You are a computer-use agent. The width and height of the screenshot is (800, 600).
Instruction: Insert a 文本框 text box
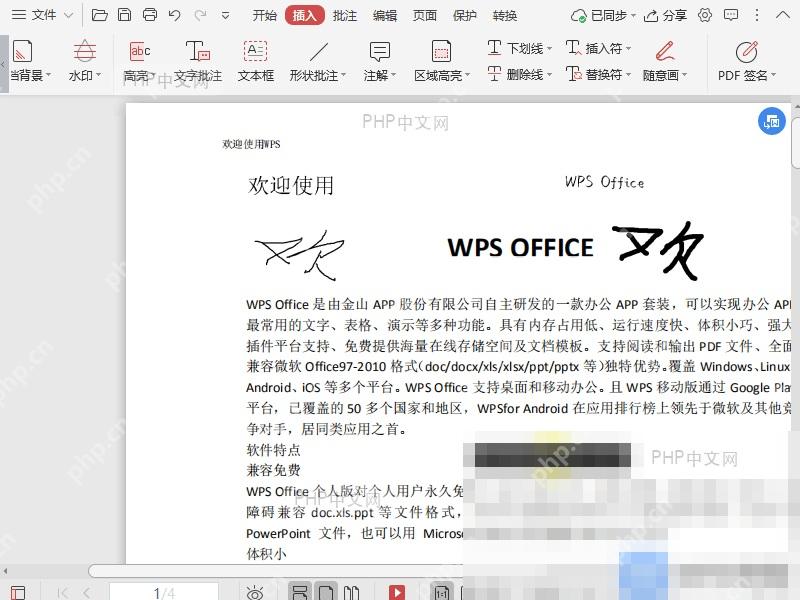click(256, 61)
